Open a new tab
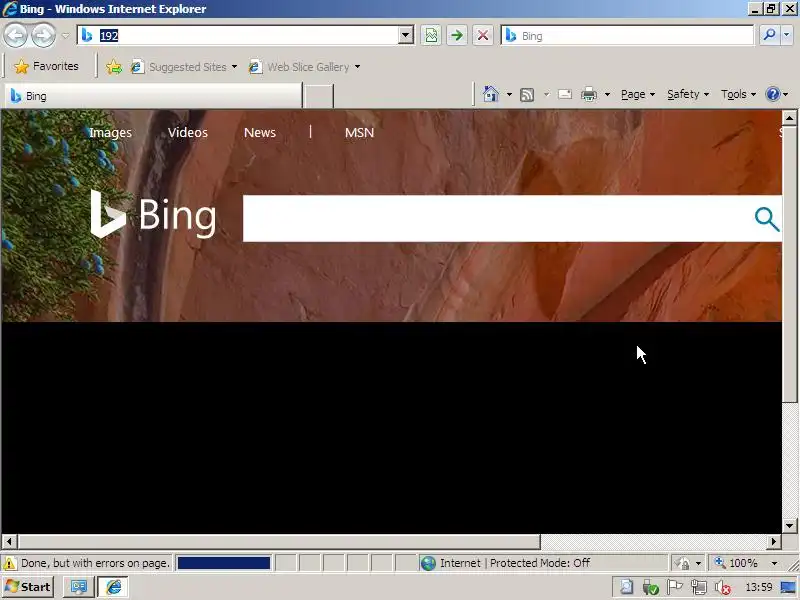 point(318,96)
